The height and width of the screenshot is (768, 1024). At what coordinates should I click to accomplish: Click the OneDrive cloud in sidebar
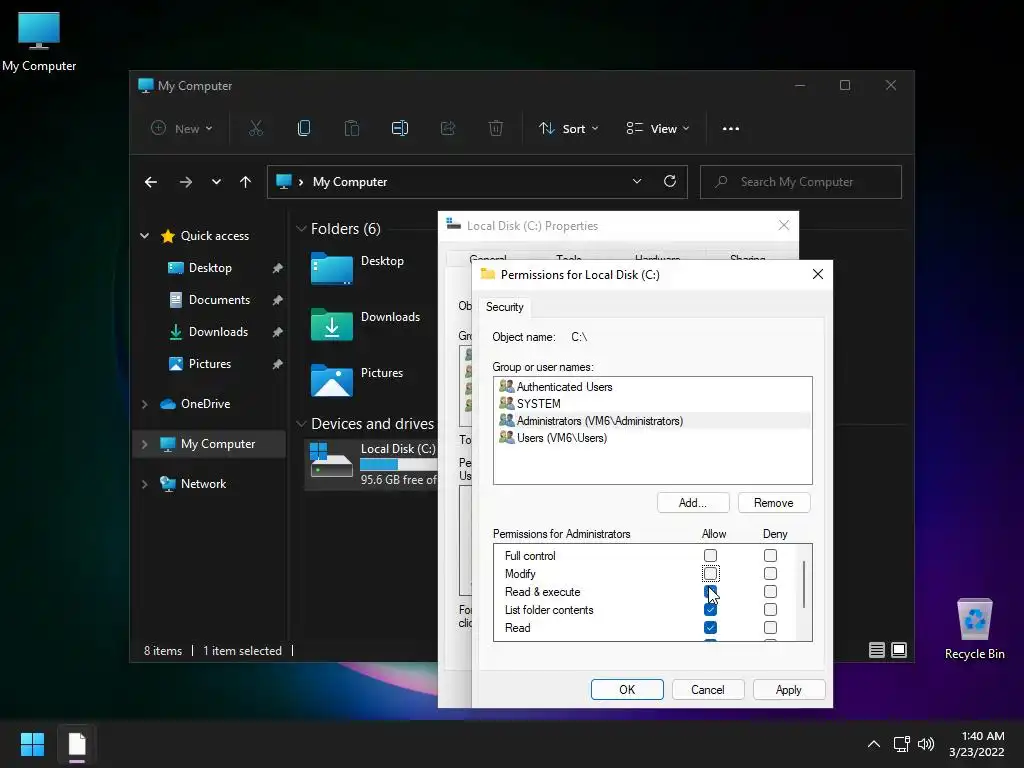[168, 404]
